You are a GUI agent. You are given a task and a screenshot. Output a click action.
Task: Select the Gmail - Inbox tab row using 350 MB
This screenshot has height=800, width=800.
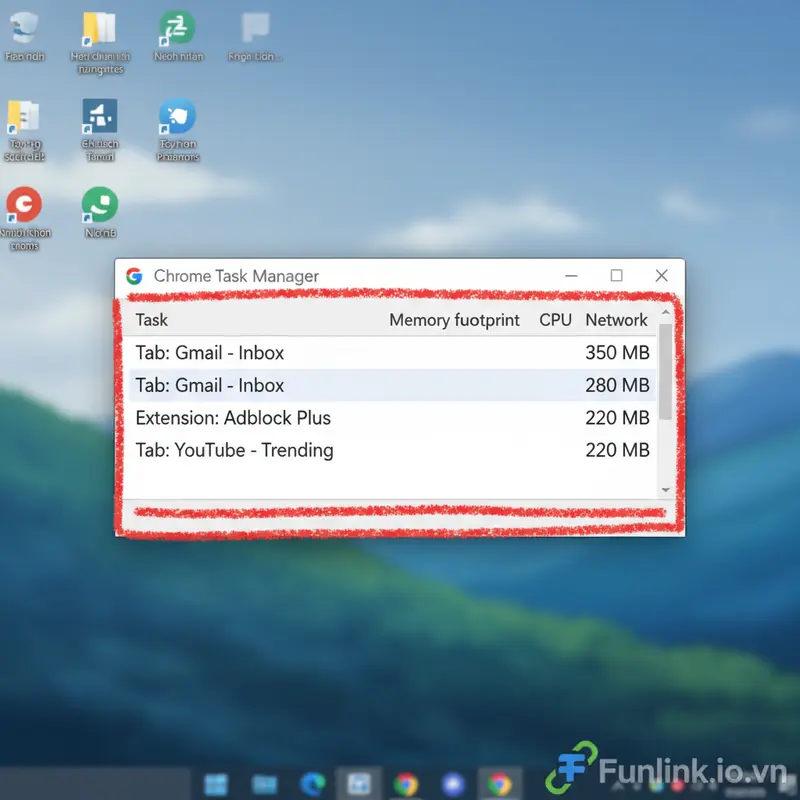390,353
